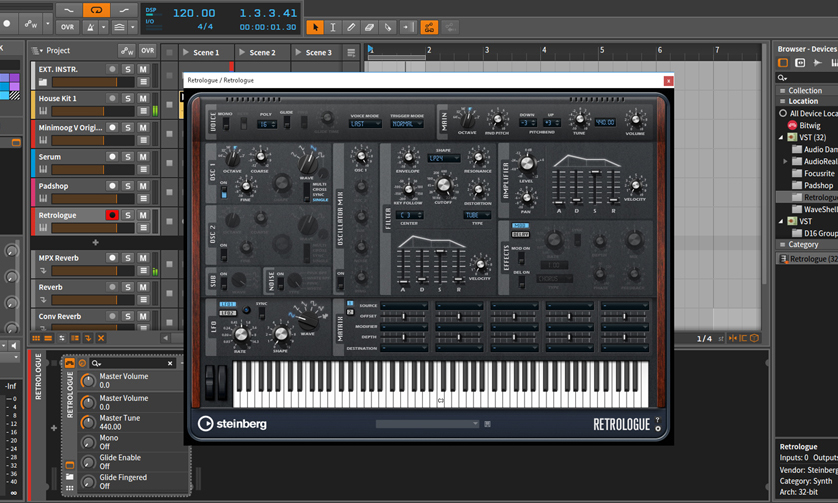
Task: Select the pointer arrow tool
Action: click(315, 27)
